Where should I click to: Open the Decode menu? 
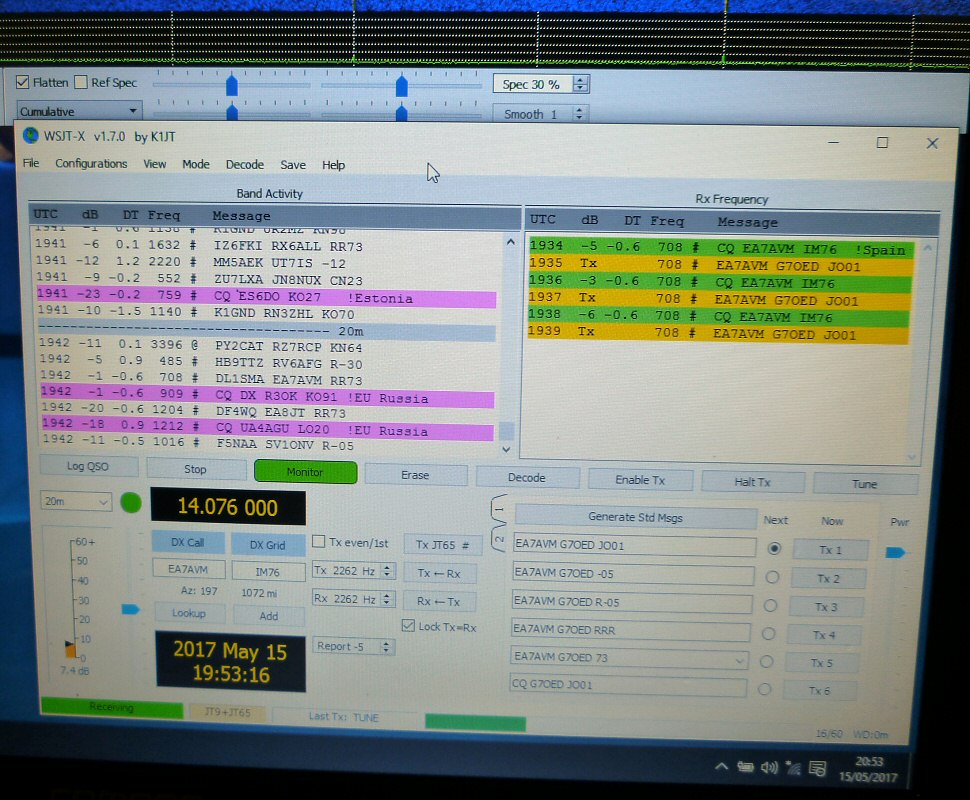244,165
